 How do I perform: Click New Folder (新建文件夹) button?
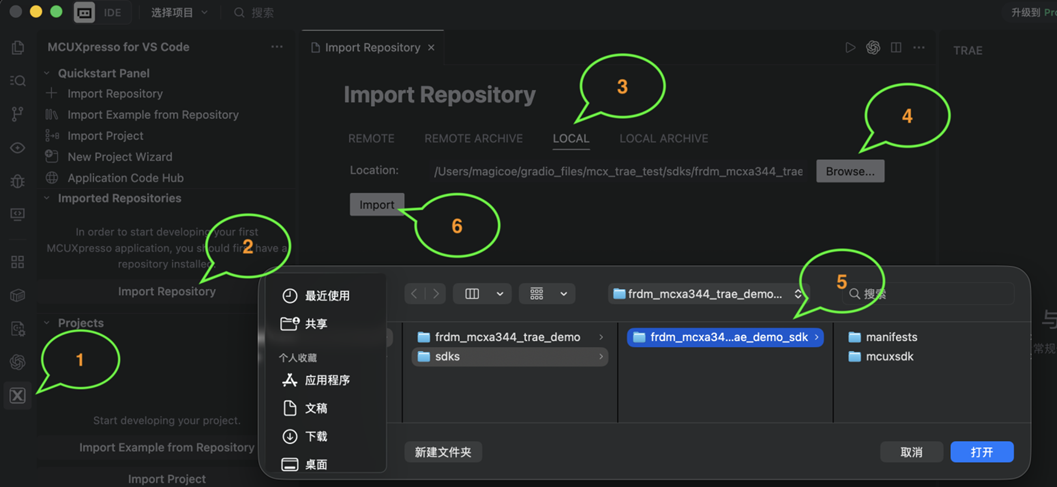[x=443, y=452]
